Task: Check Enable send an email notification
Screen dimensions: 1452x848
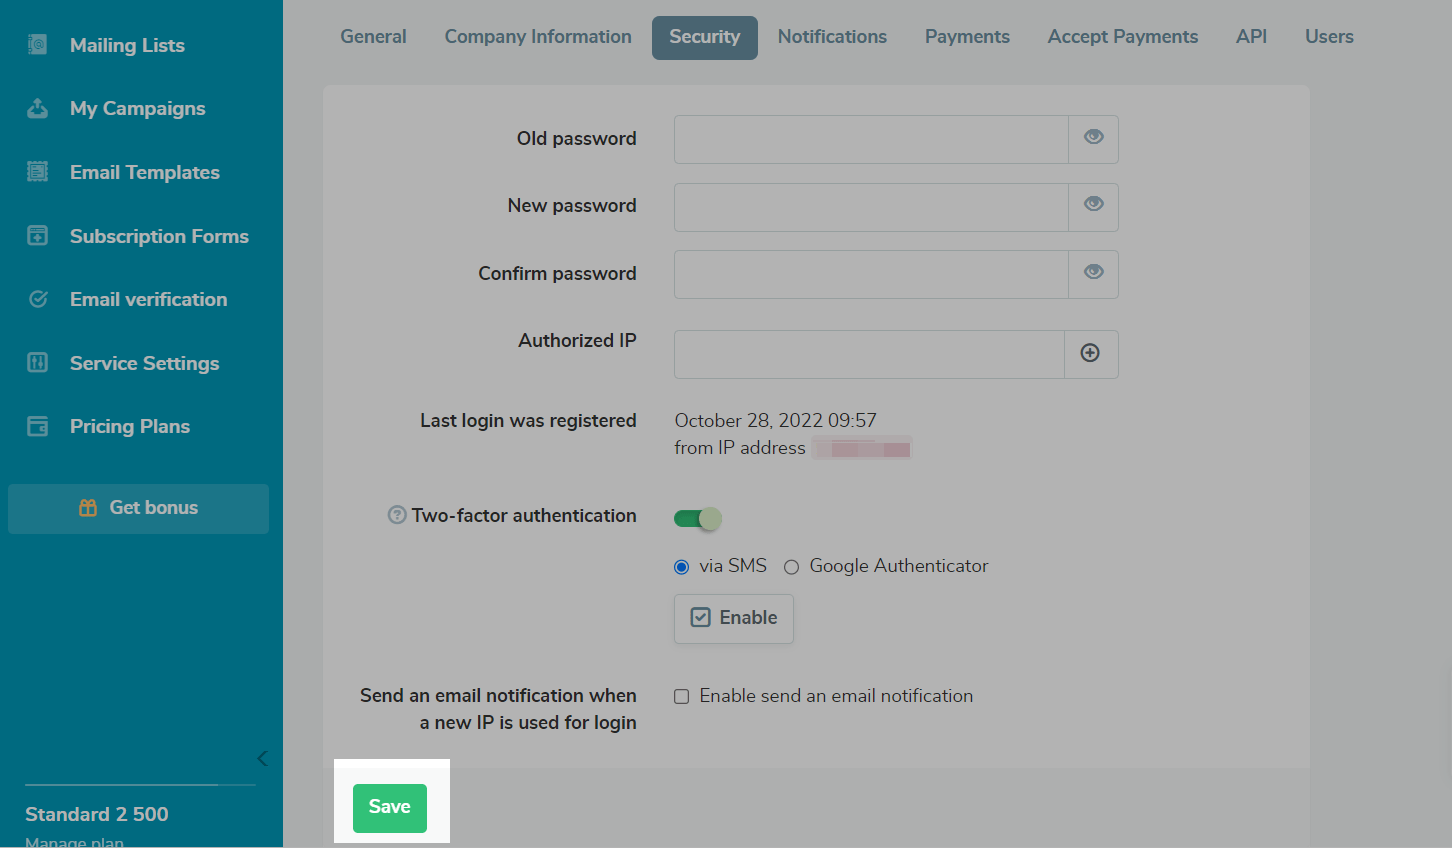Action: point(682,697)
